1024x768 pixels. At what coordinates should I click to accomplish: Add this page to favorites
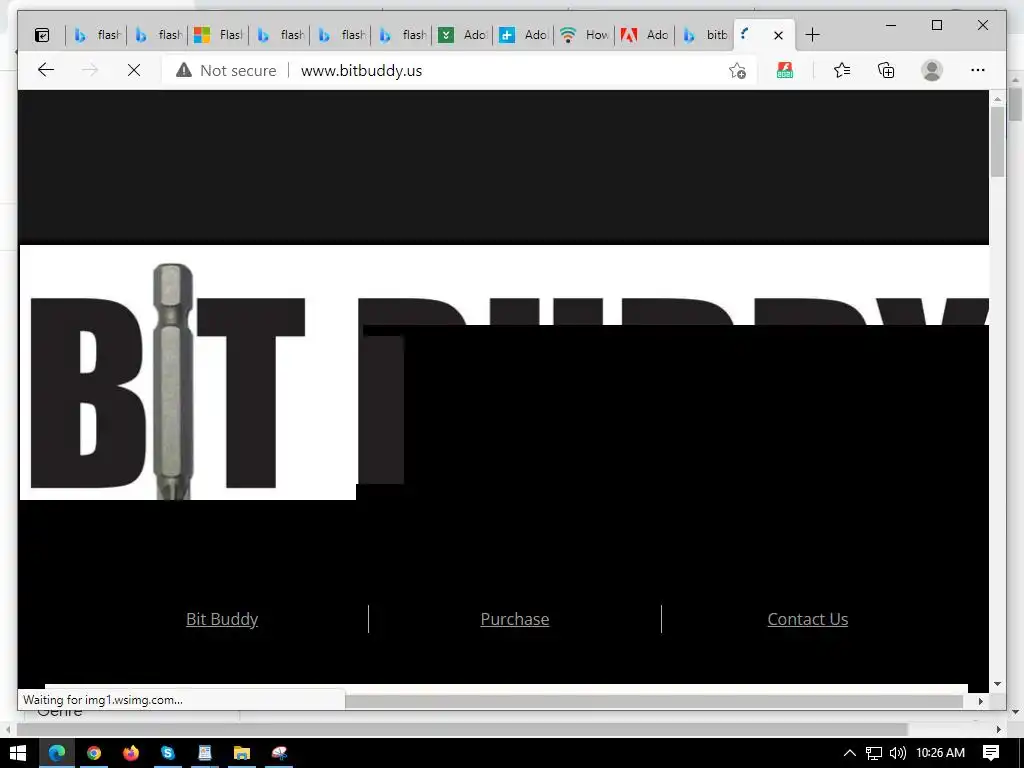[x=737, y=71]
